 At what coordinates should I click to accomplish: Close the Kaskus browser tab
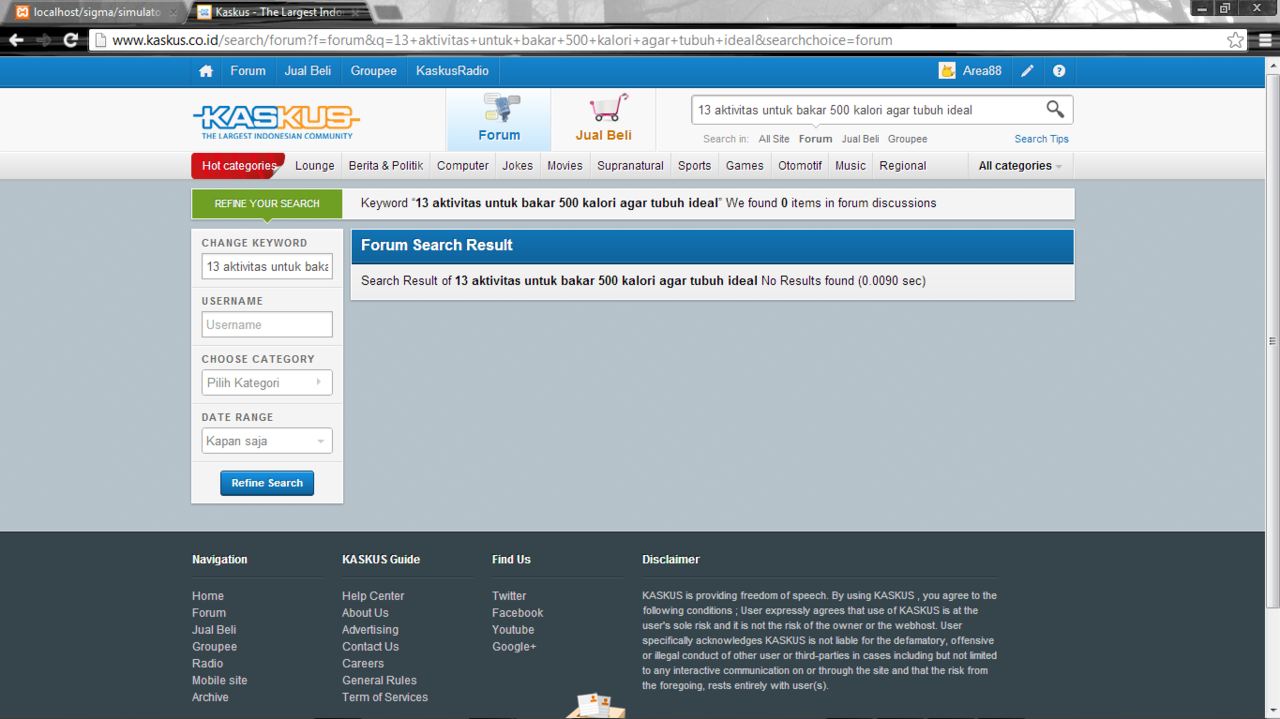(x=357, y=13)
